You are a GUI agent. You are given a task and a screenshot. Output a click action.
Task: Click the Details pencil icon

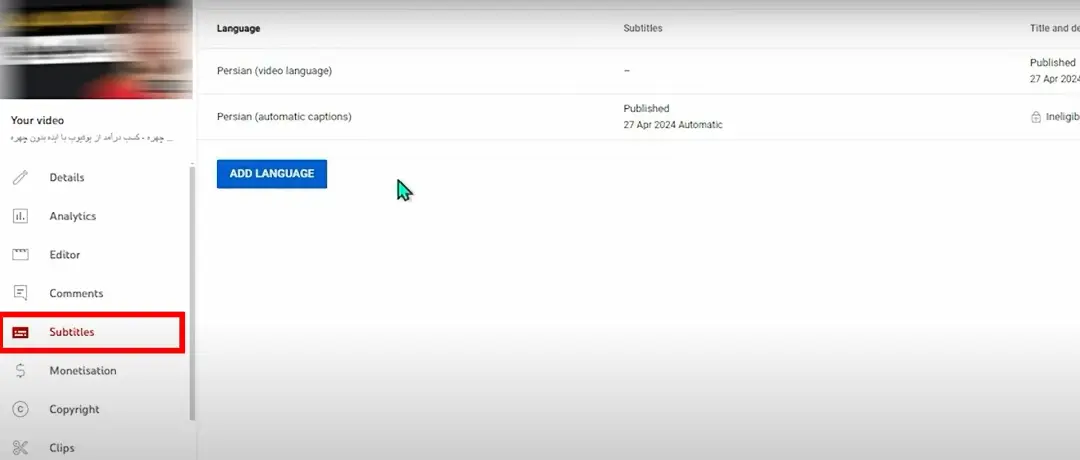click(21, 178)
